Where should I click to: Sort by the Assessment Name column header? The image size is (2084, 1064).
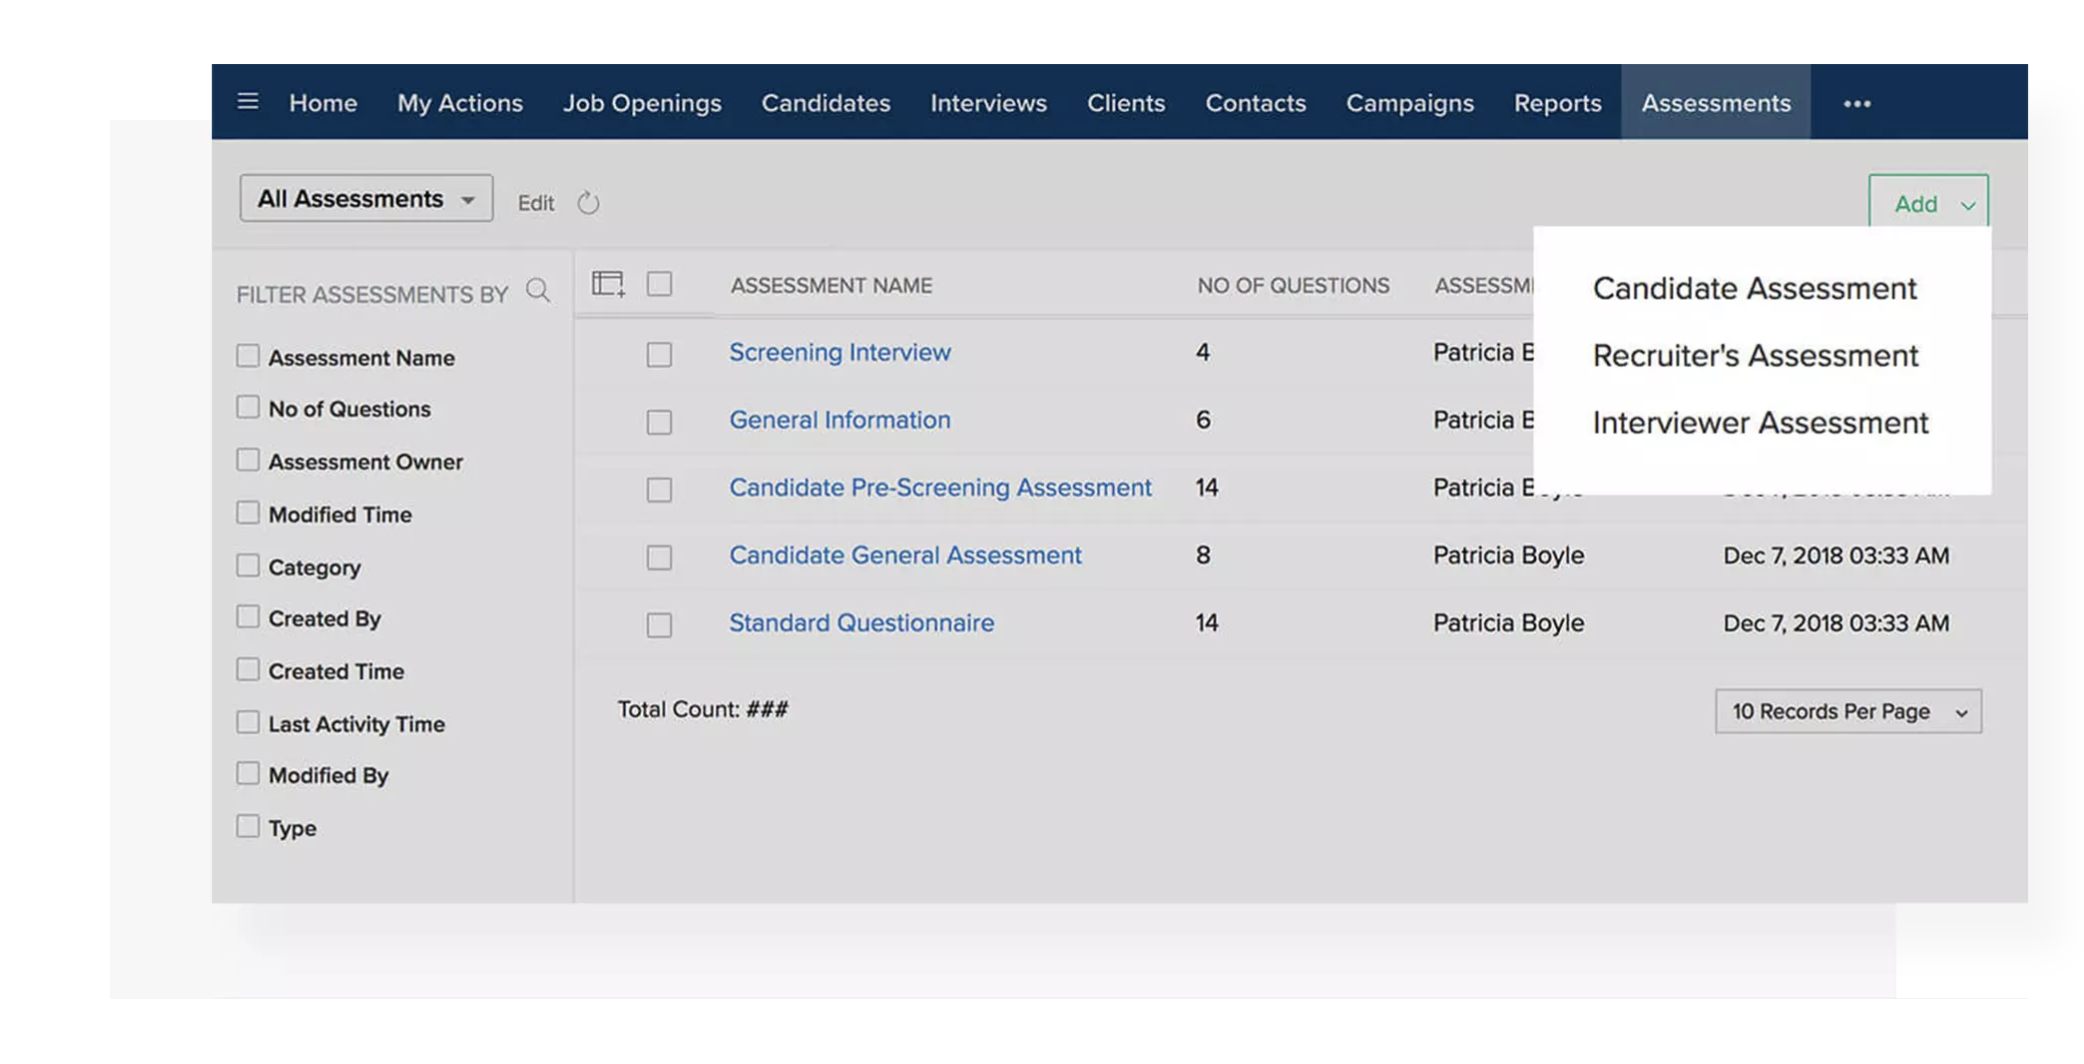tap(831, 285)
